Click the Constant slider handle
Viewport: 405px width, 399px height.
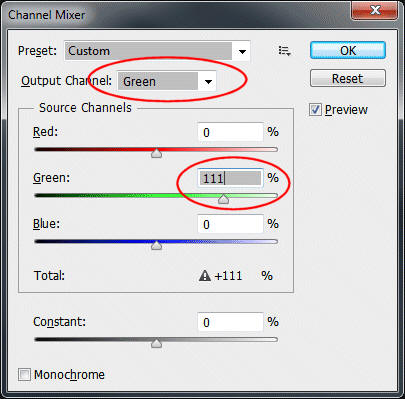[x=156, y=343]
